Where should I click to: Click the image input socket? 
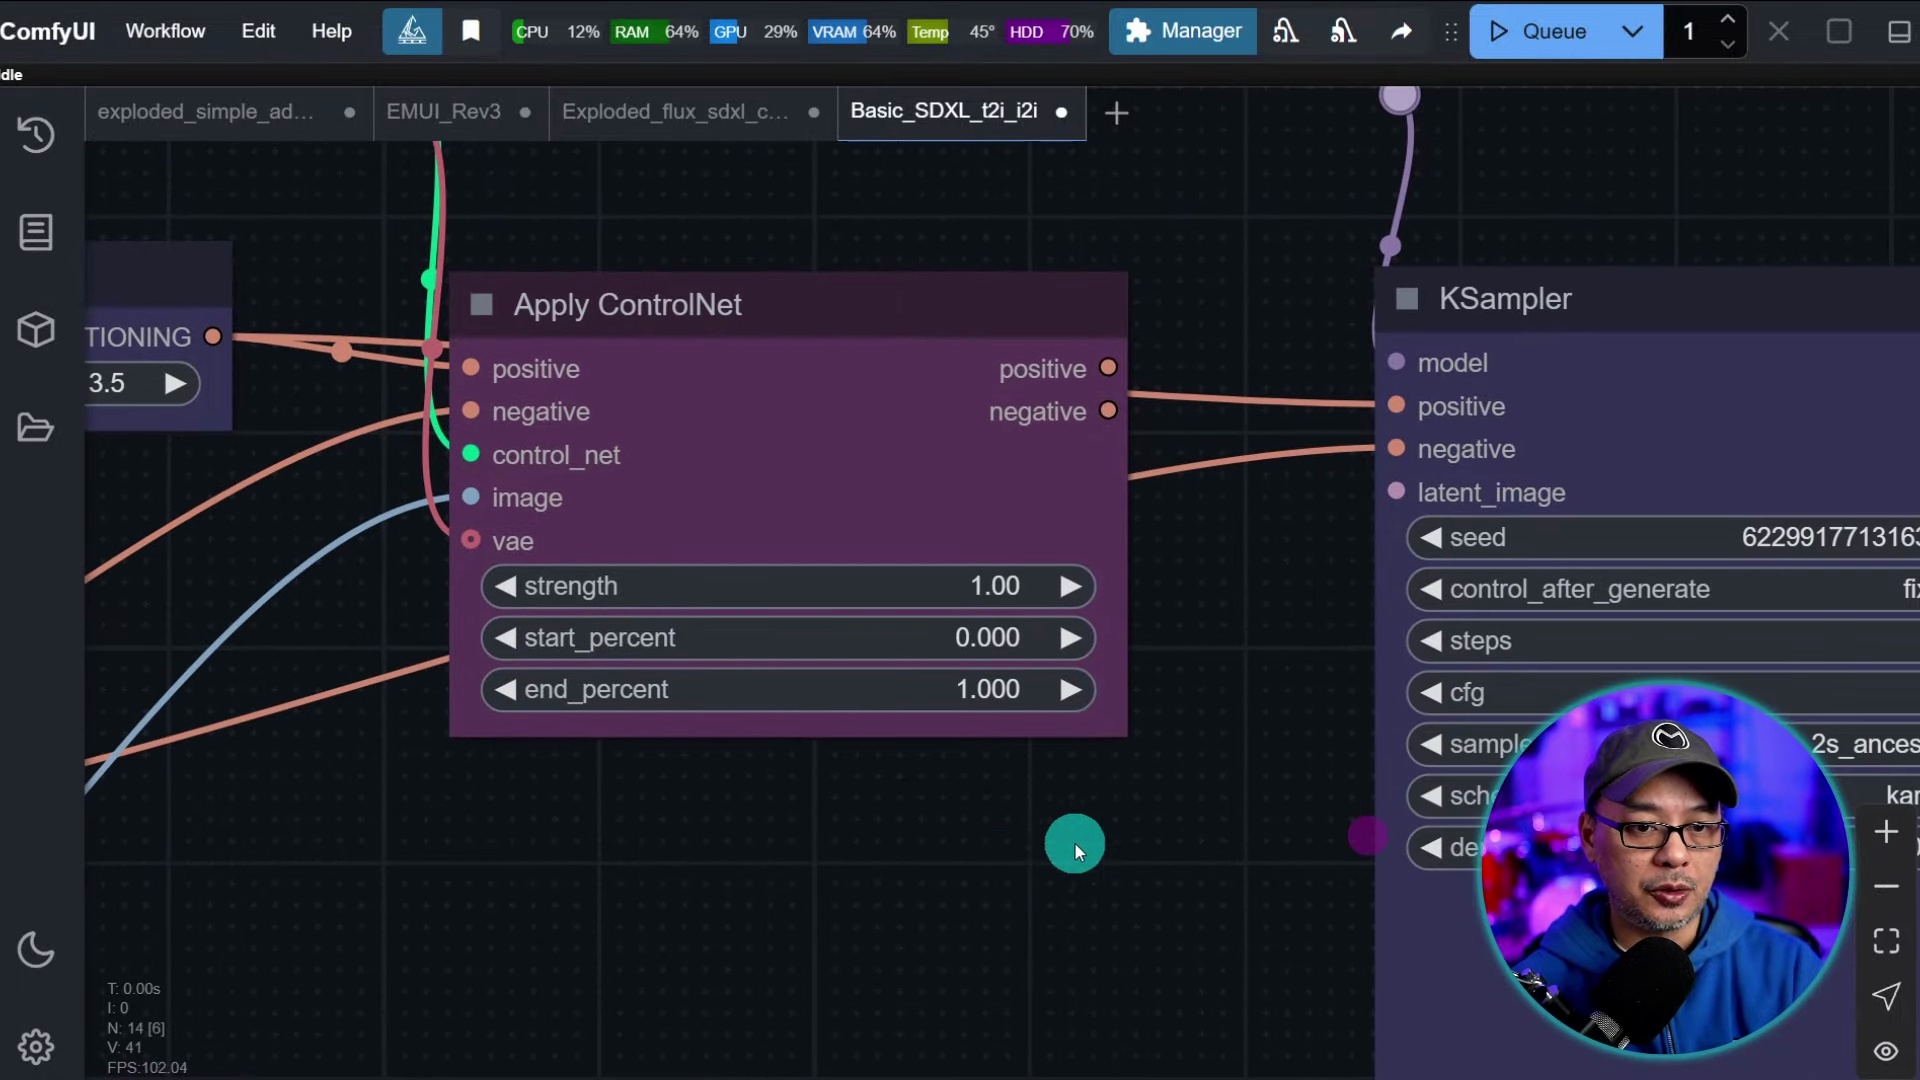coord(471,497)
